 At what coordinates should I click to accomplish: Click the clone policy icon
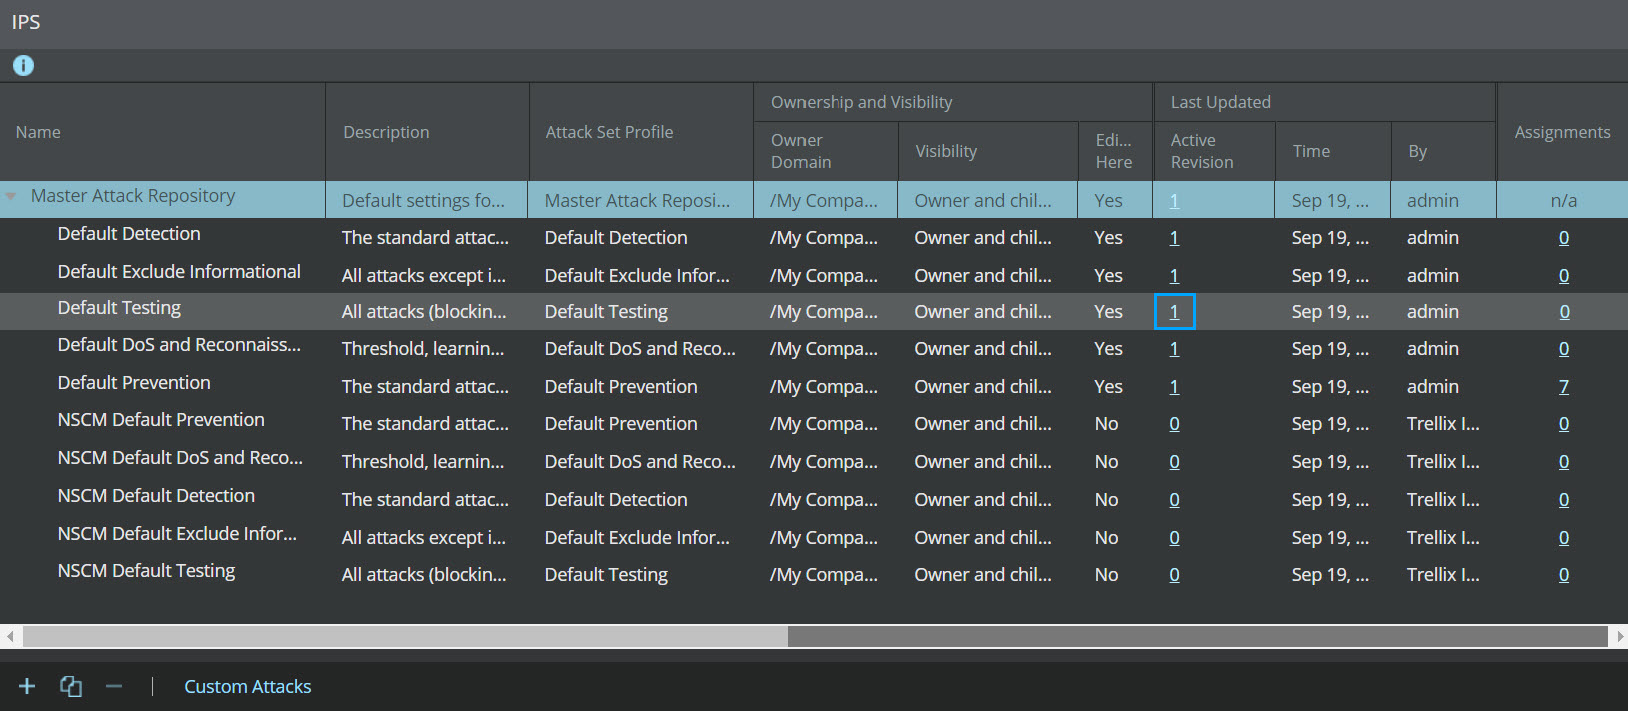coord(71,686)
